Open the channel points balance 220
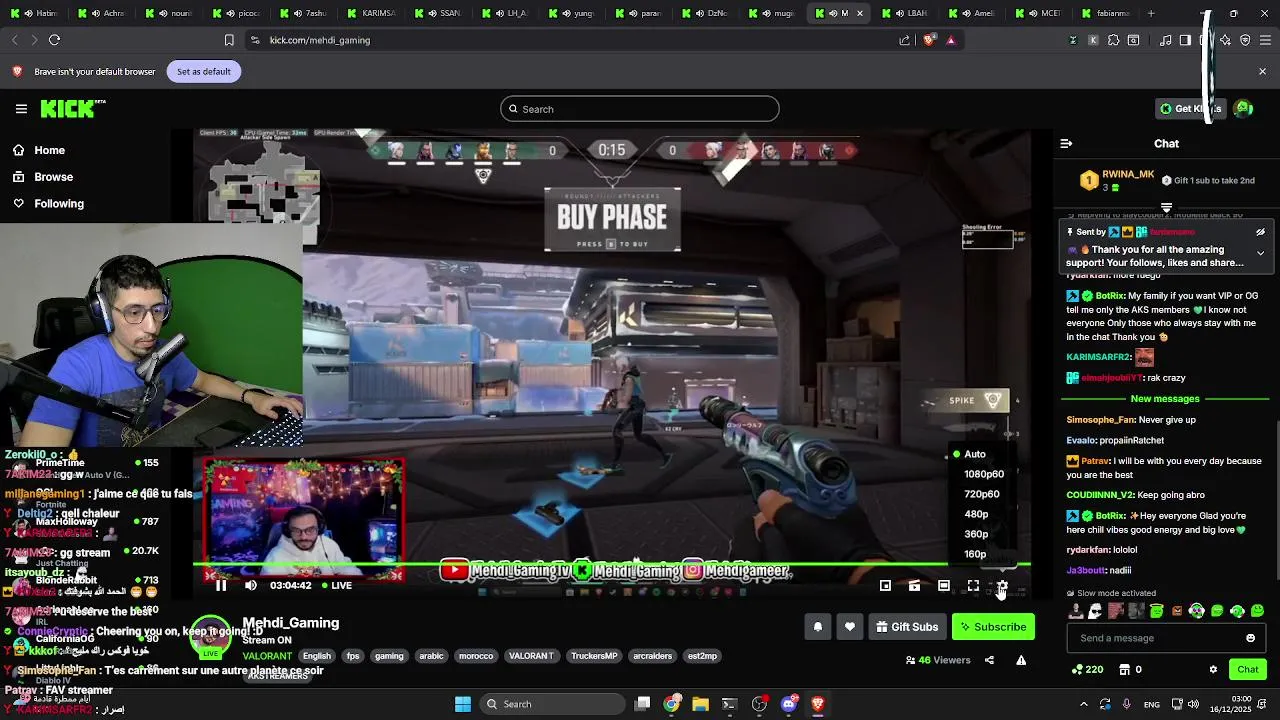This screenshot has width=1280, height=720. click(x=1087, y=670)
